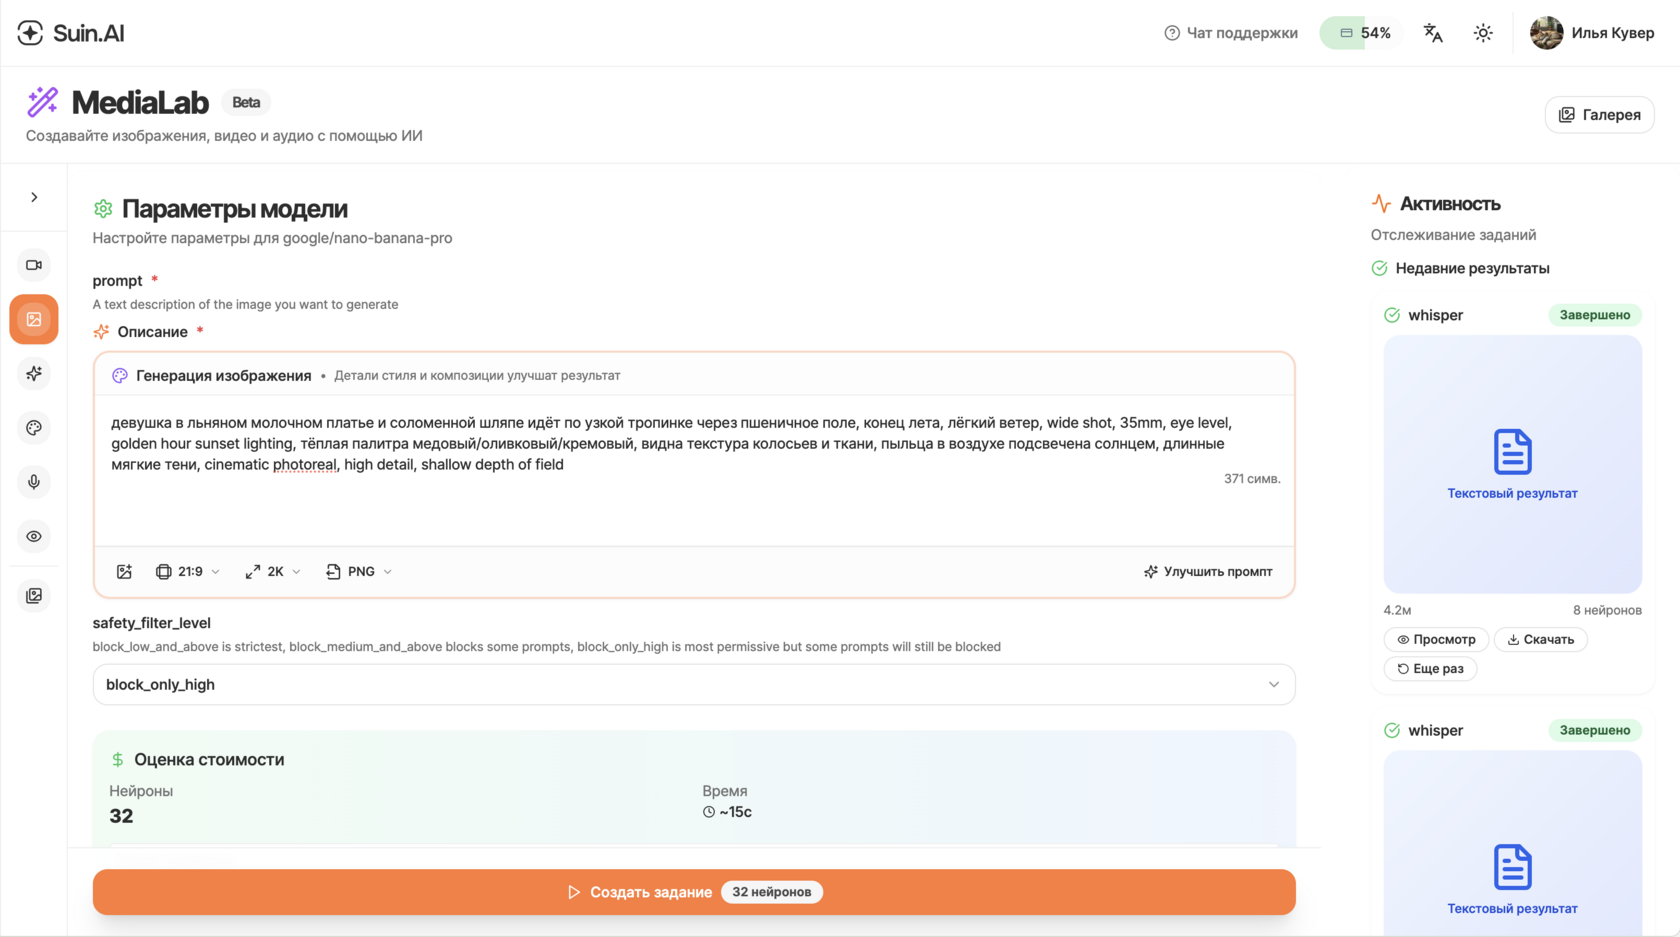Open the 21:9 aspect ratio dropdown
1680x937 pixels.
(188, 572)
